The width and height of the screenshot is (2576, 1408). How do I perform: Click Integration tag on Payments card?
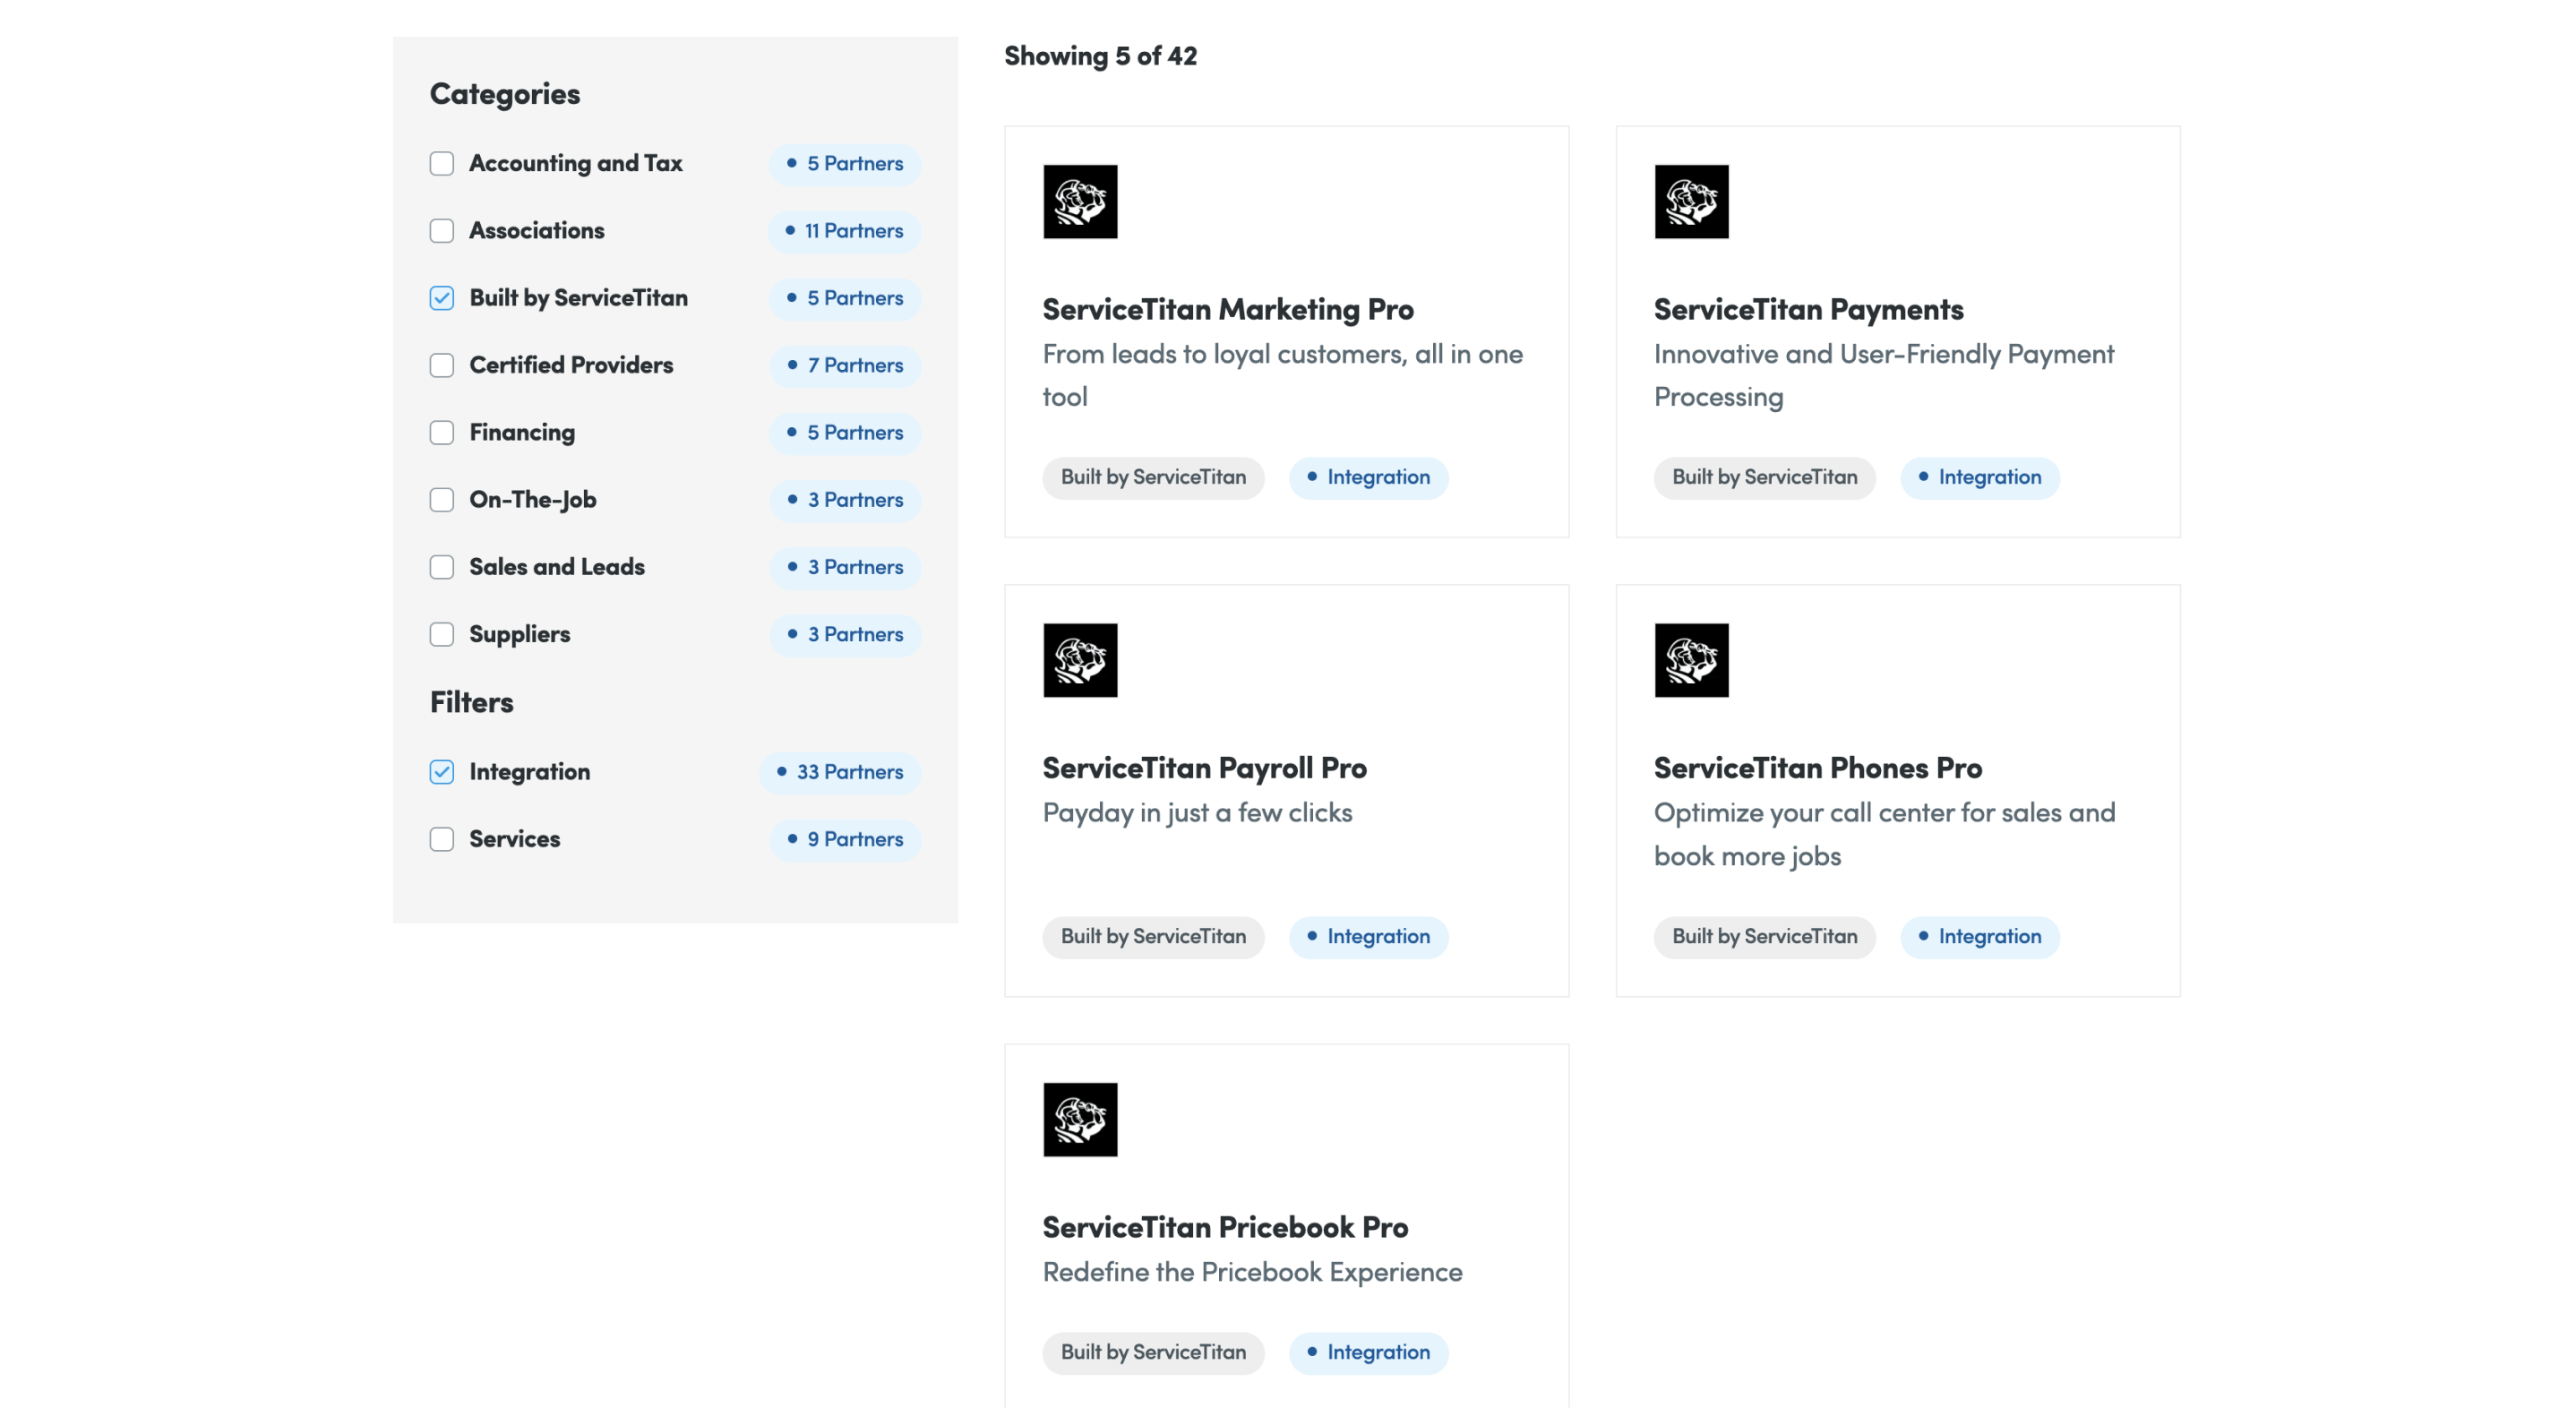(1979, 477)
